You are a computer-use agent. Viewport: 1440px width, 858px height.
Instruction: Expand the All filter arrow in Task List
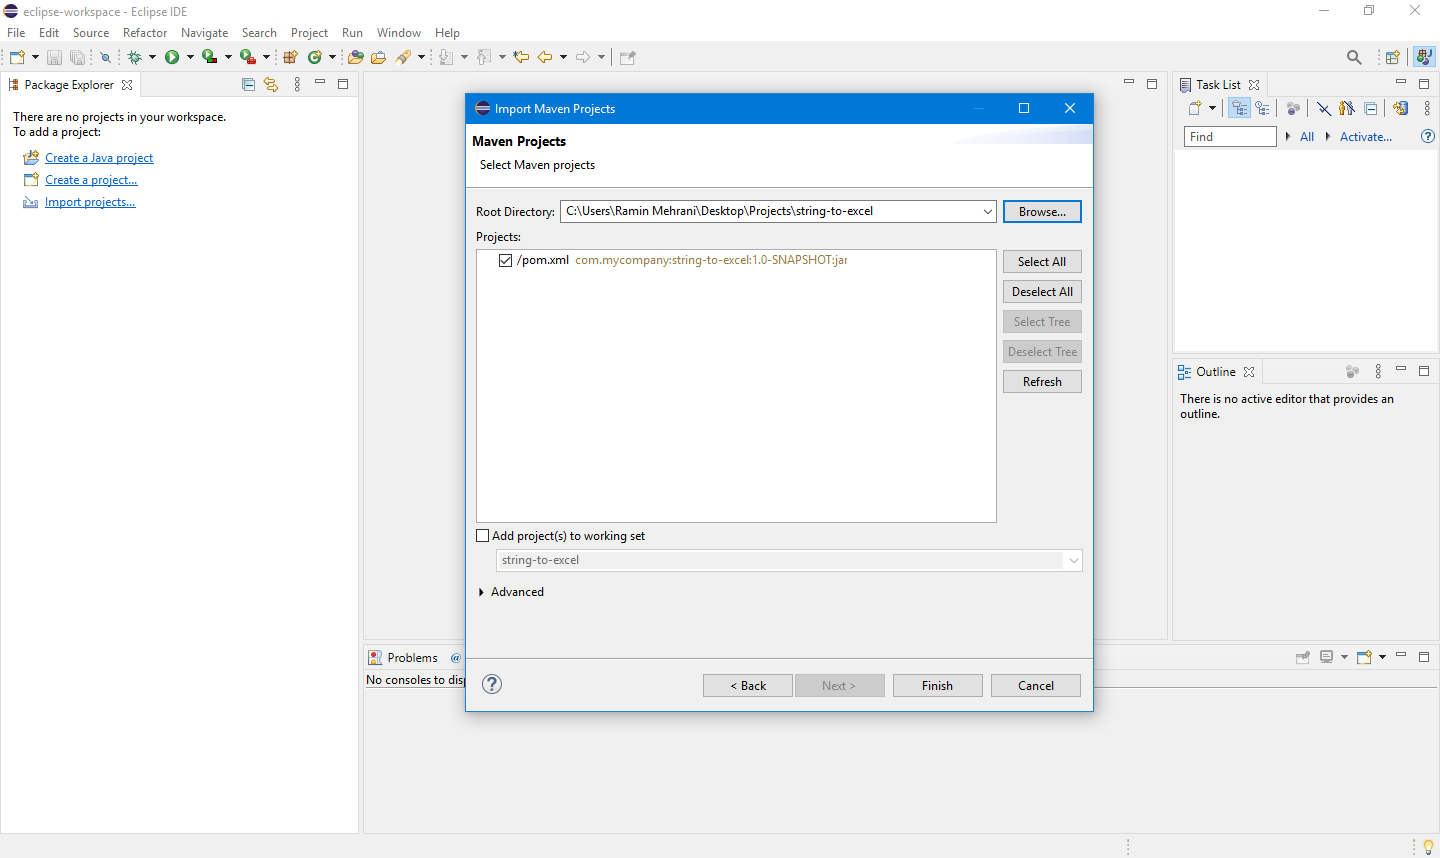[x=1288, y=136]
